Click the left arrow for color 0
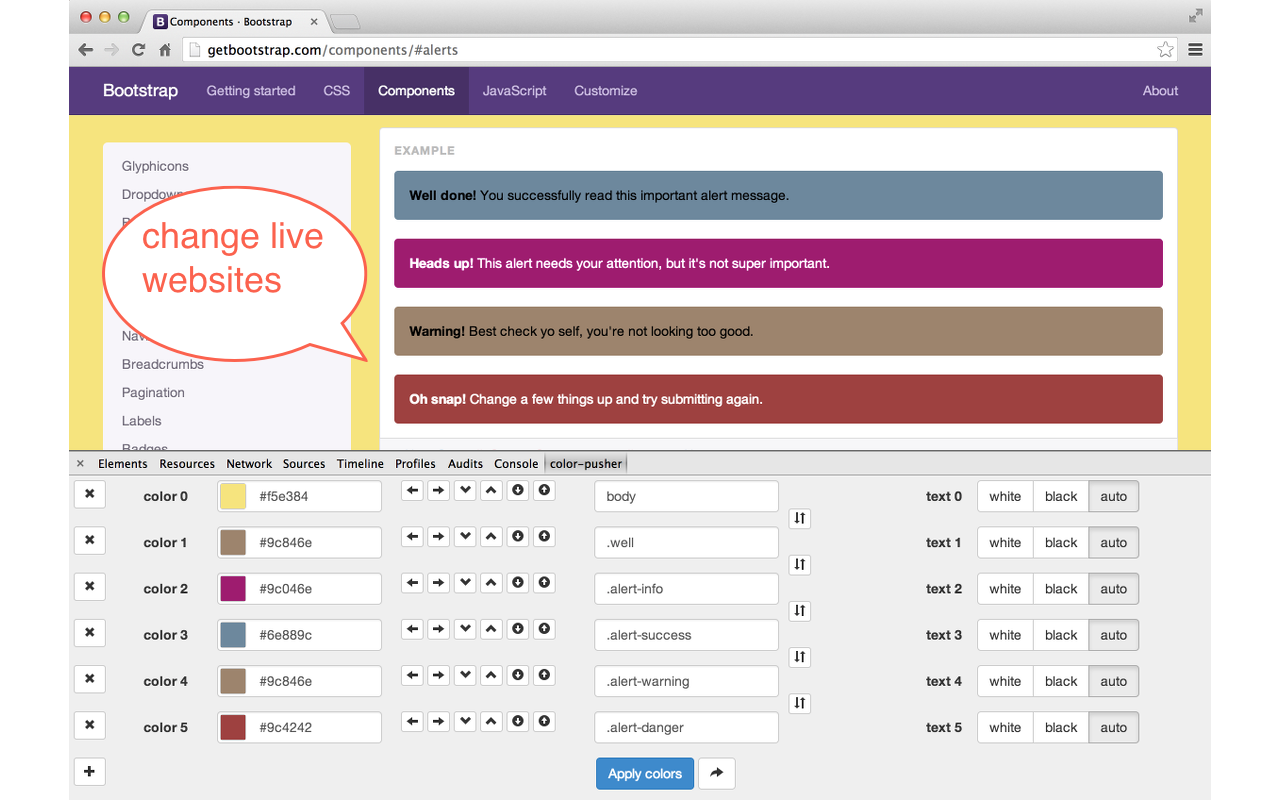Screen dimensions: 1280x800 412,490
